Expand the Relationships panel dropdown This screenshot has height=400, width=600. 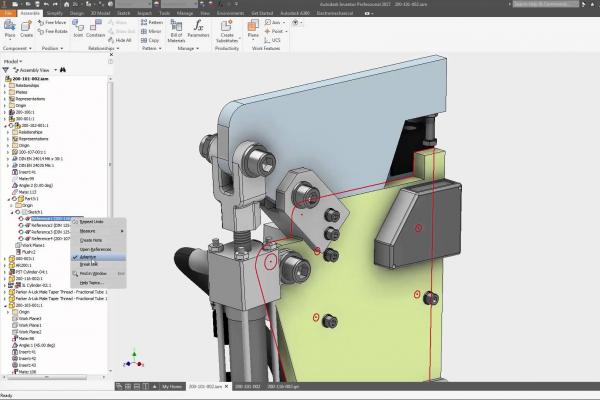point(117,48)
